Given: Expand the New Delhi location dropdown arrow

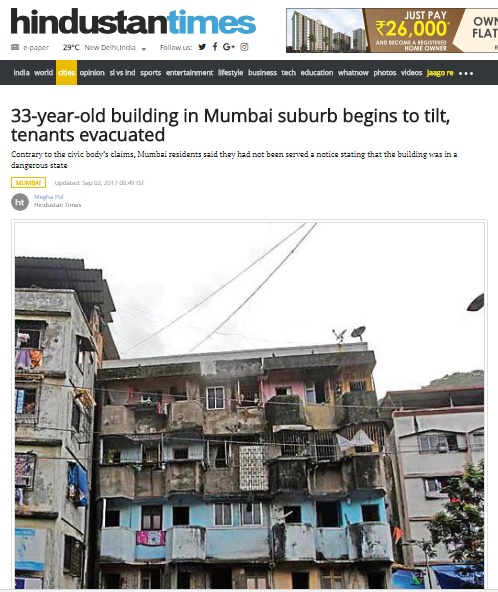Looking at the screenshot, I should (144, 49).
